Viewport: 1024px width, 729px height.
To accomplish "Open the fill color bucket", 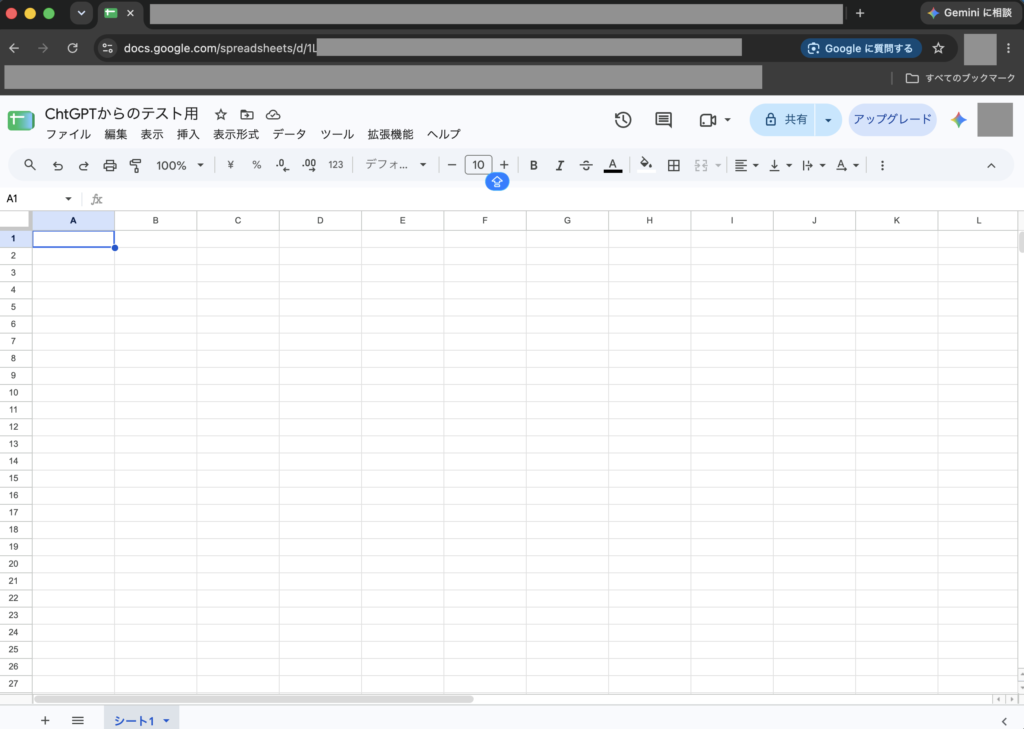I will pos(646,165).
